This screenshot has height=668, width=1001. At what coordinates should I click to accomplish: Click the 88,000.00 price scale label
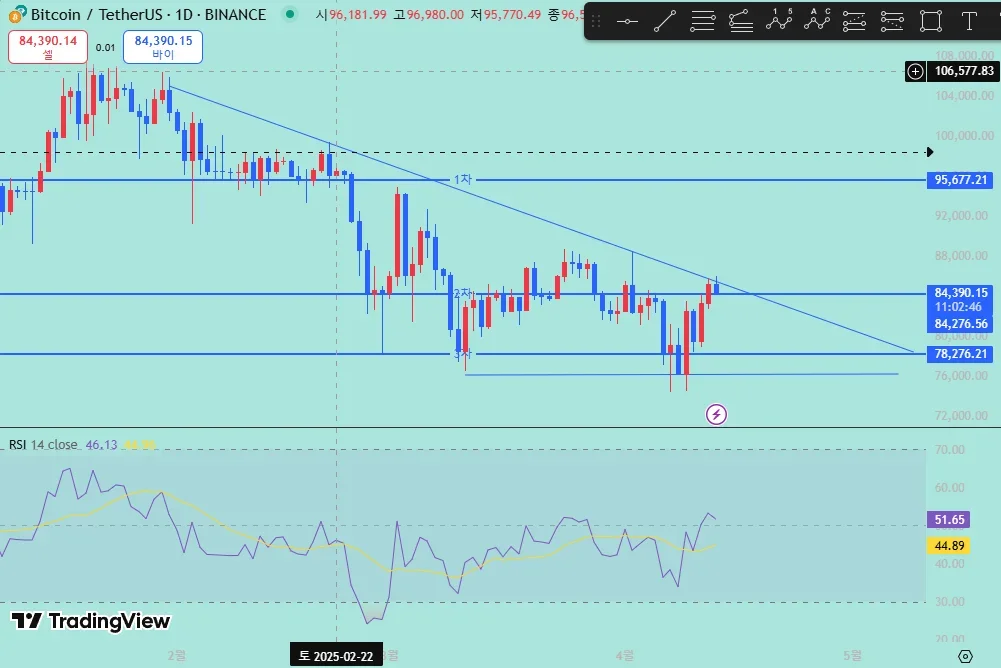pyautogui.click(x=961, y=255)
